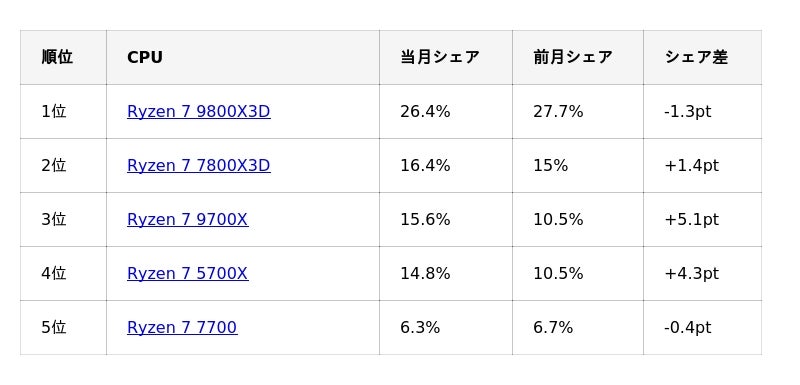Select the 1位 rank cell
This screenshot has height=385, width=800.
coord(63,112)
